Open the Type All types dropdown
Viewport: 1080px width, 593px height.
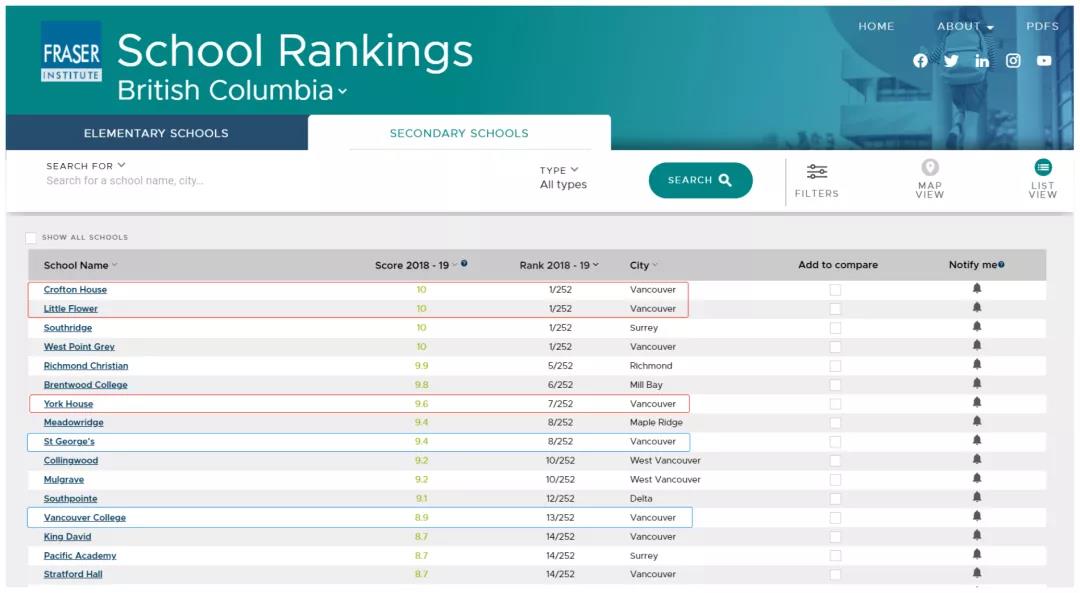tap(563, 178)
